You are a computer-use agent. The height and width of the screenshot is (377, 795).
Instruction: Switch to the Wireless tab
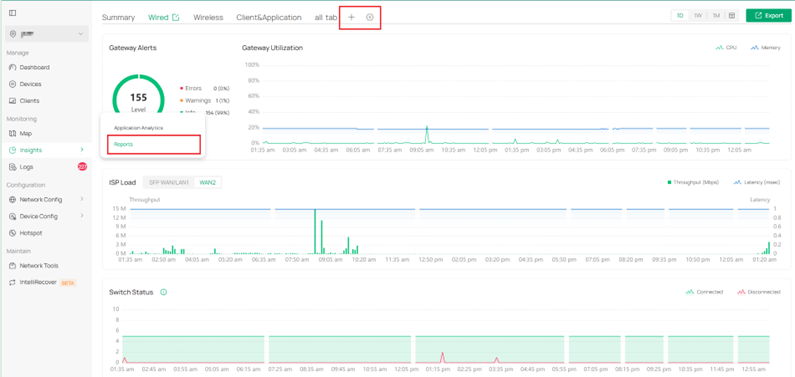(x=208, y=17)
